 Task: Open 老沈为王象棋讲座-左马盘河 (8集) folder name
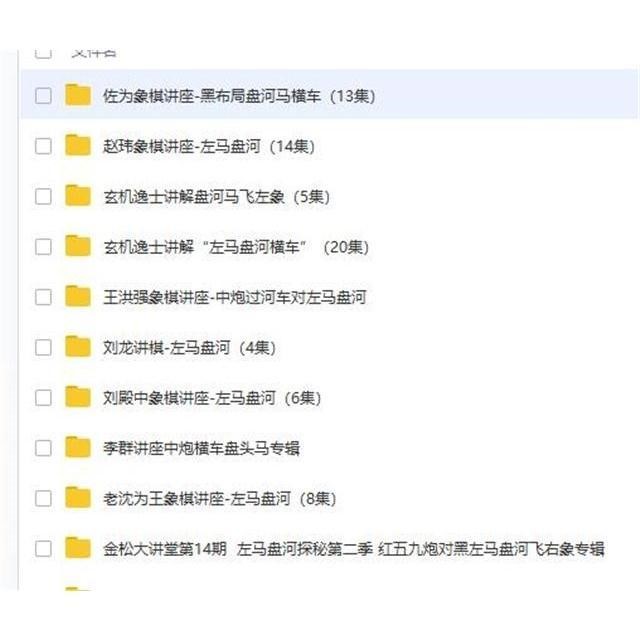[220, 498]
